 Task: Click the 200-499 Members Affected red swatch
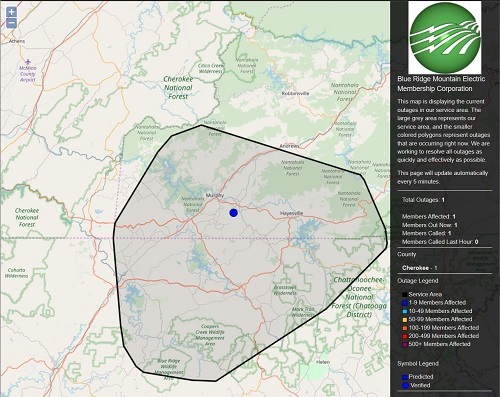[x=404, y=336]
